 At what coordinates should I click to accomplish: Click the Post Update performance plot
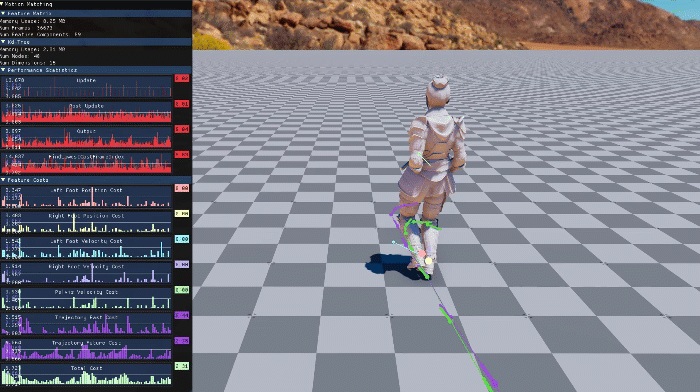86,112
